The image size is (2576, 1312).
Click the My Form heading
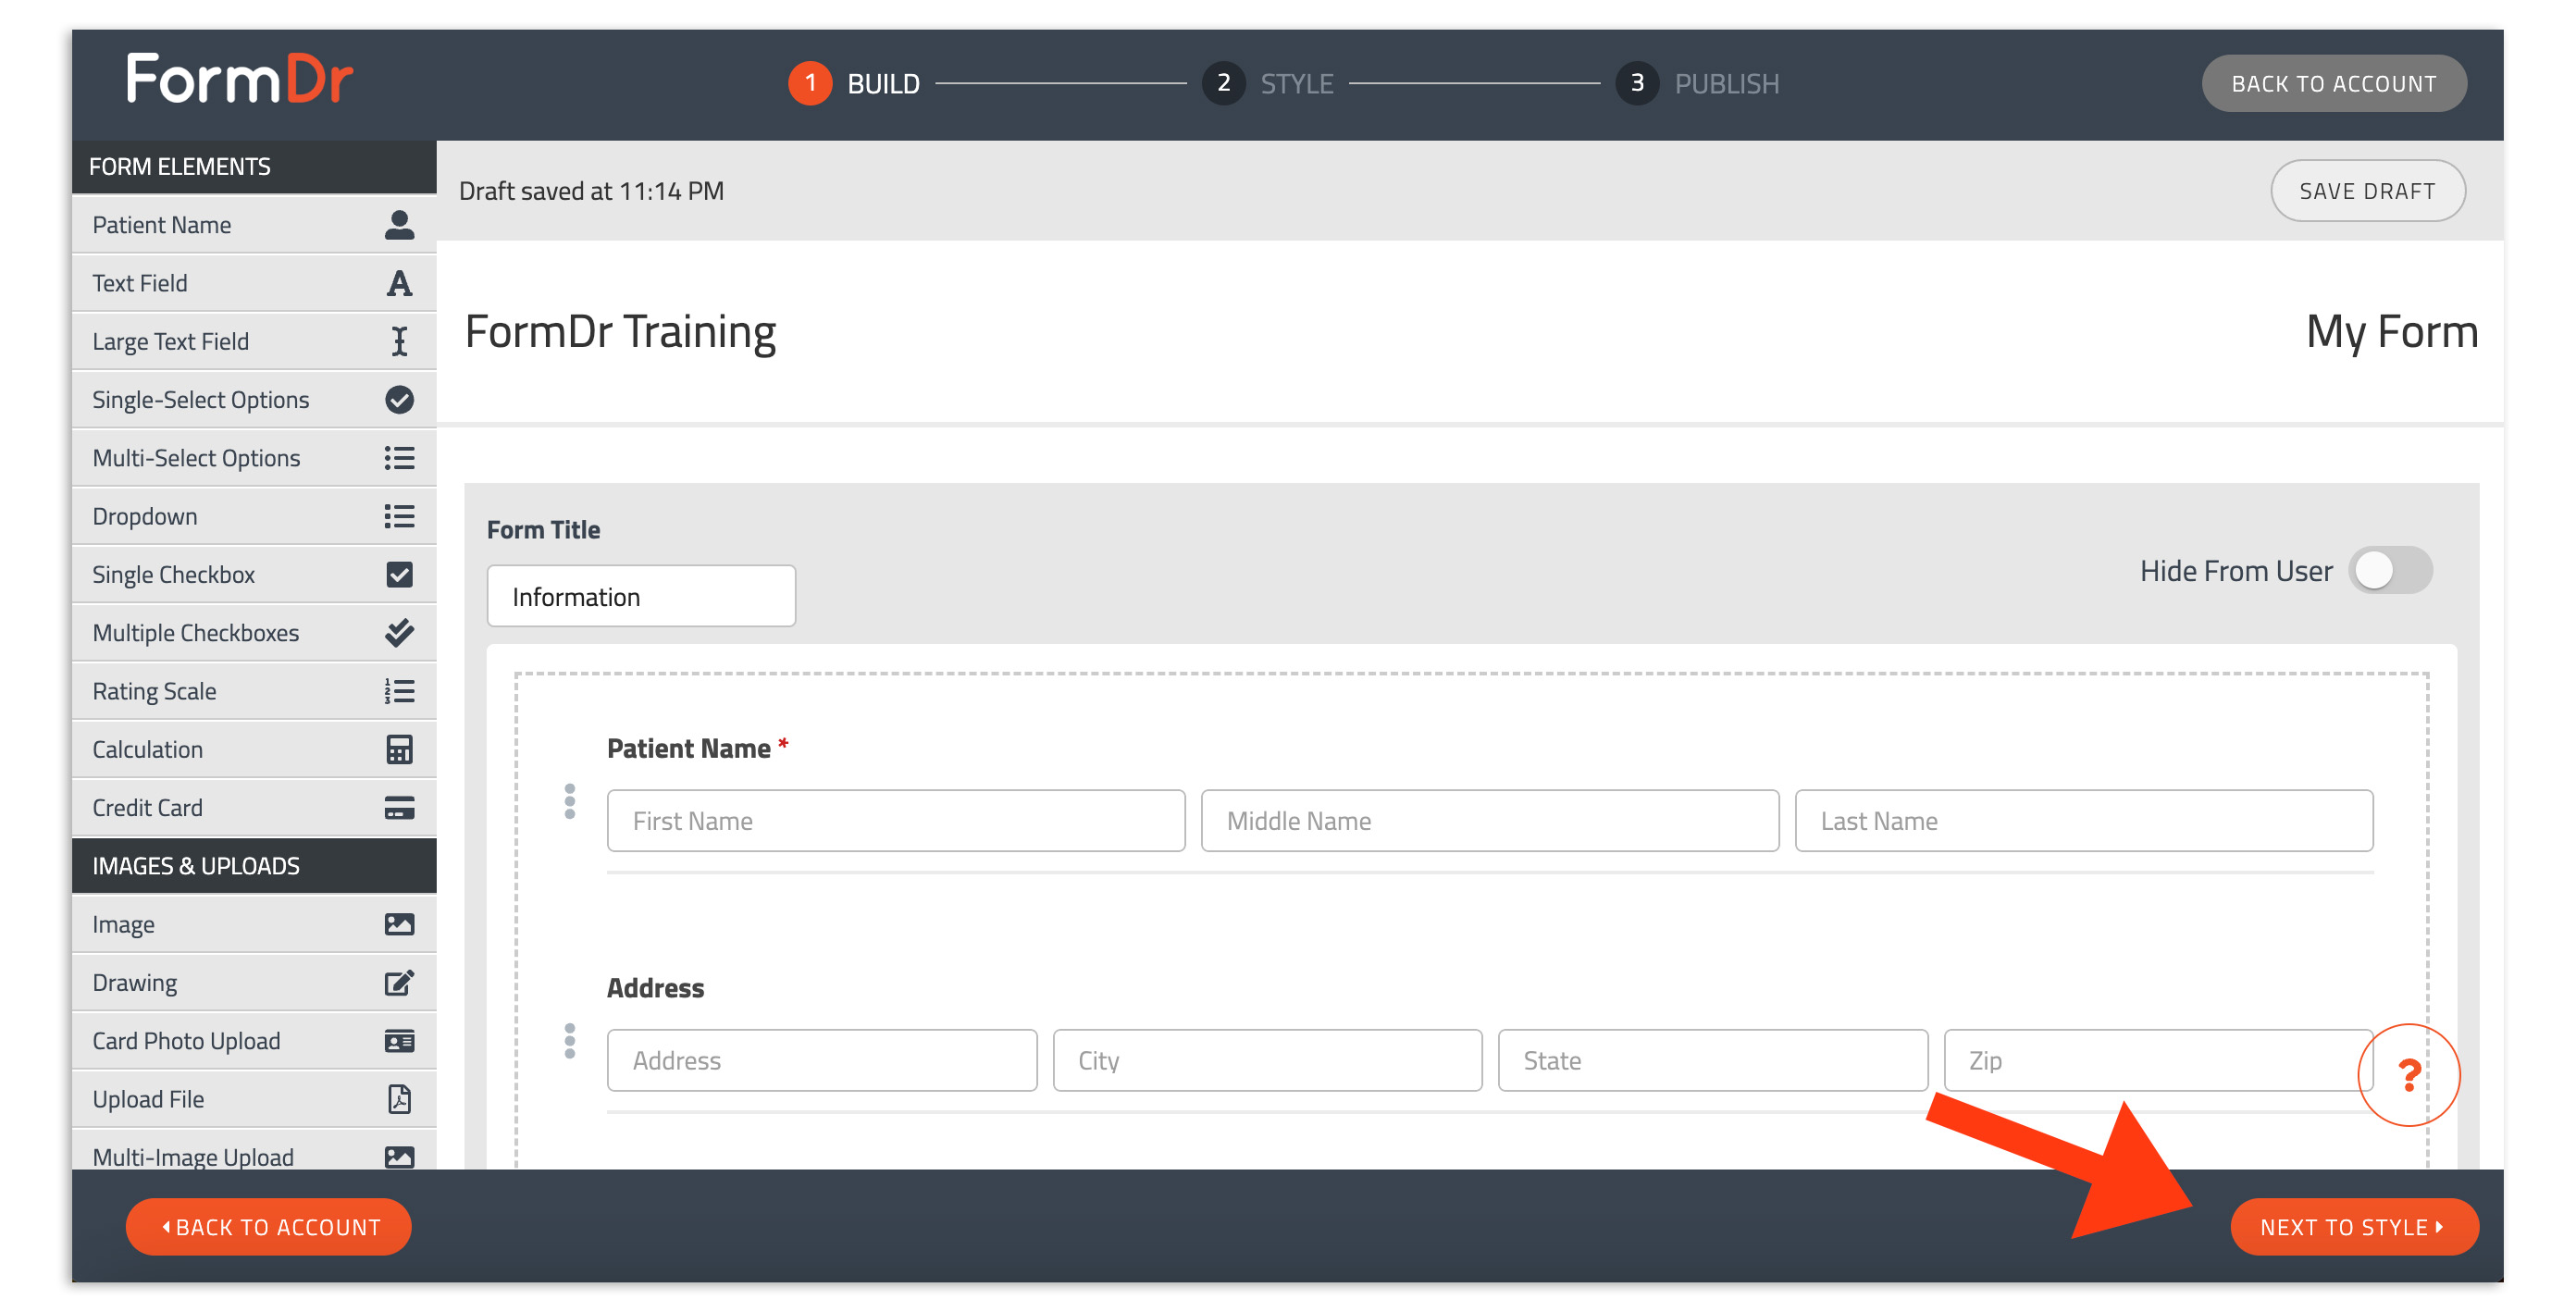(2391, 332)
